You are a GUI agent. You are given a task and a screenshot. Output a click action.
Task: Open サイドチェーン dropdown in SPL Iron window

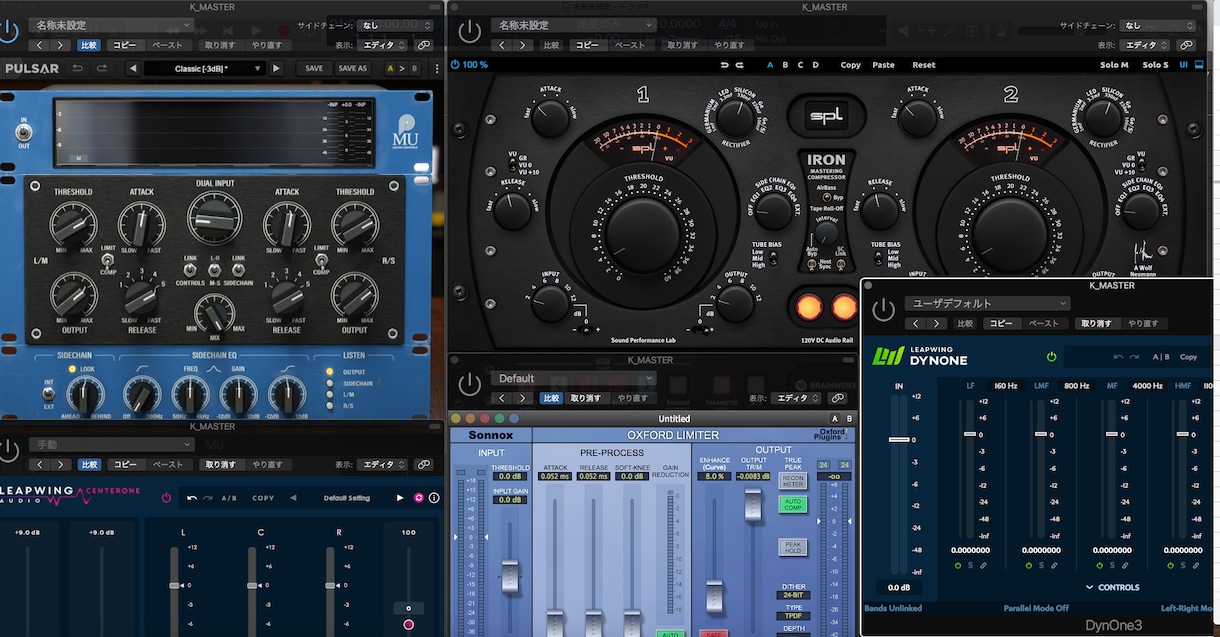[x=1158, y=25]
